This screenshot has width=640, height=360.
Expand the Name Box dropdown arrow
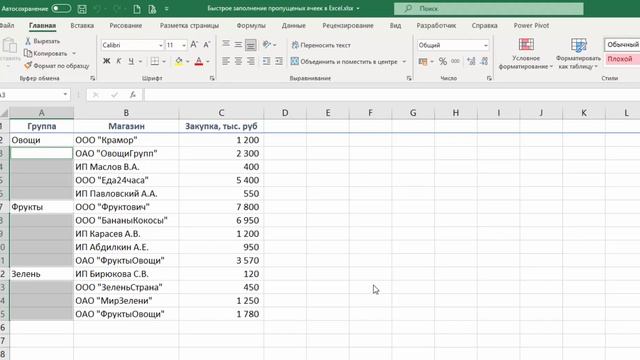pyautogui.click(x=65, y=95)
